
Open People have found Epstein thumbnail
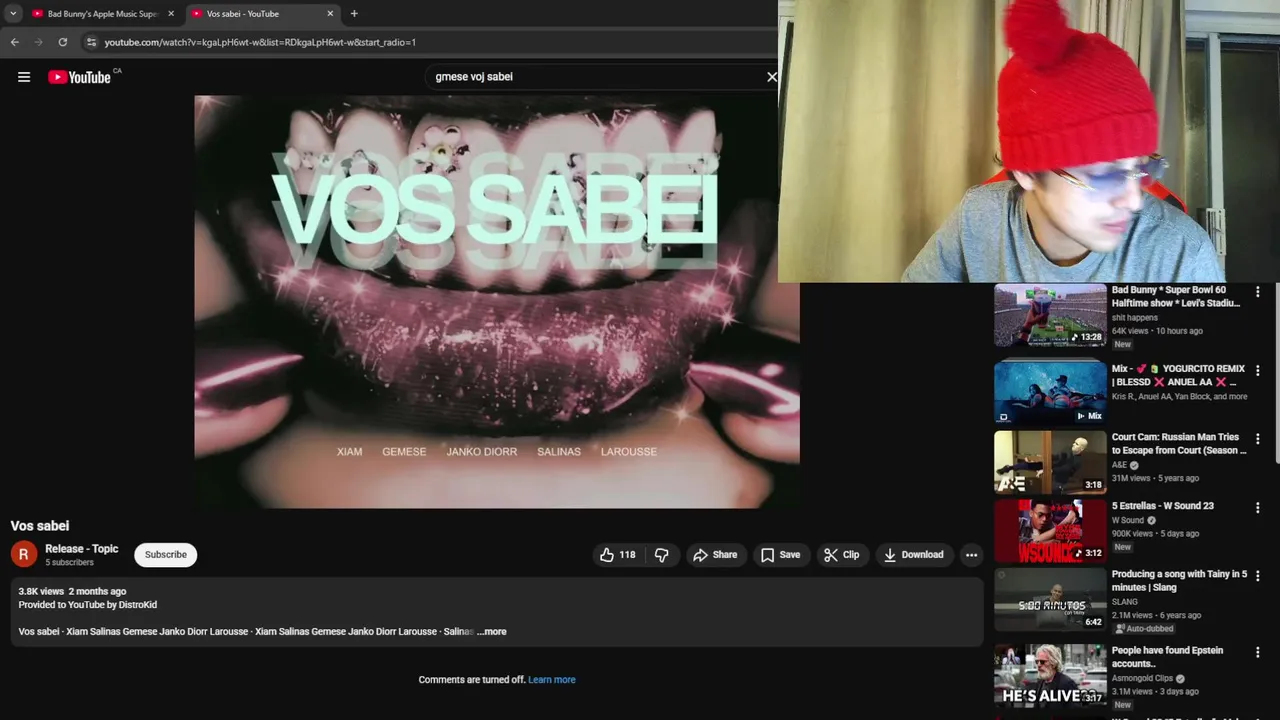[x=1050, y=676]
